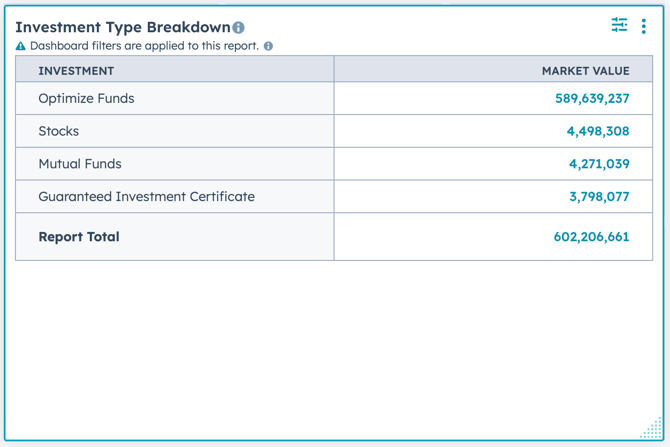Click the warning triangle filter icon
Viewport: 670px width, 447px height.
point(21,46)
